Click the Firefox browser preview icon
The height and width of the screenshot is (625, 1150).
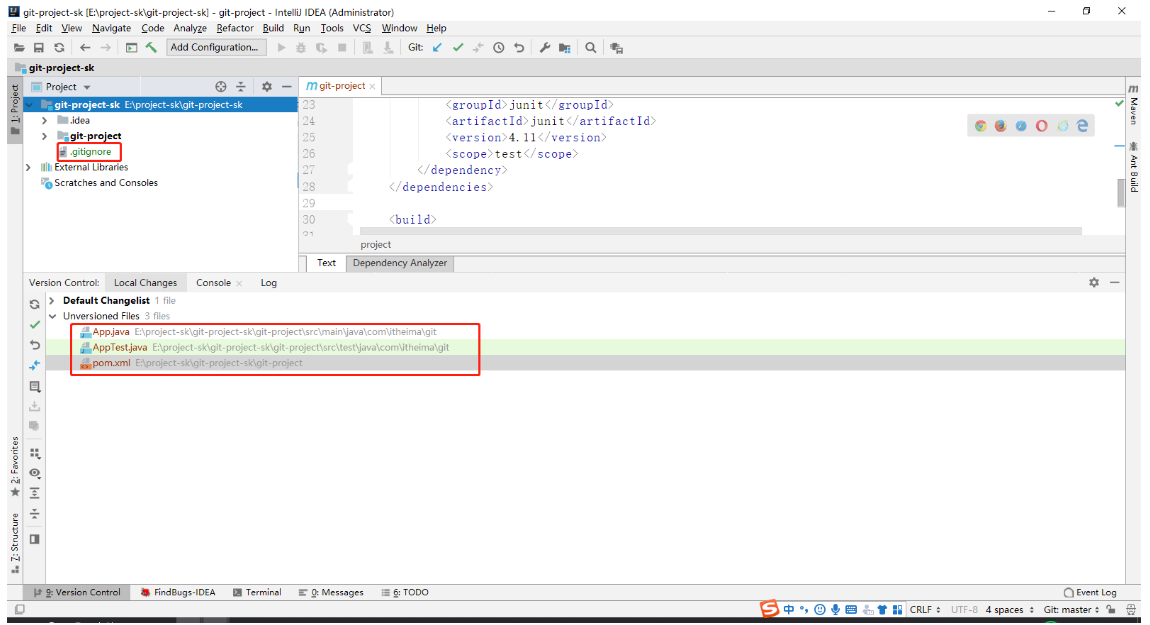[x=1000, y=126]
